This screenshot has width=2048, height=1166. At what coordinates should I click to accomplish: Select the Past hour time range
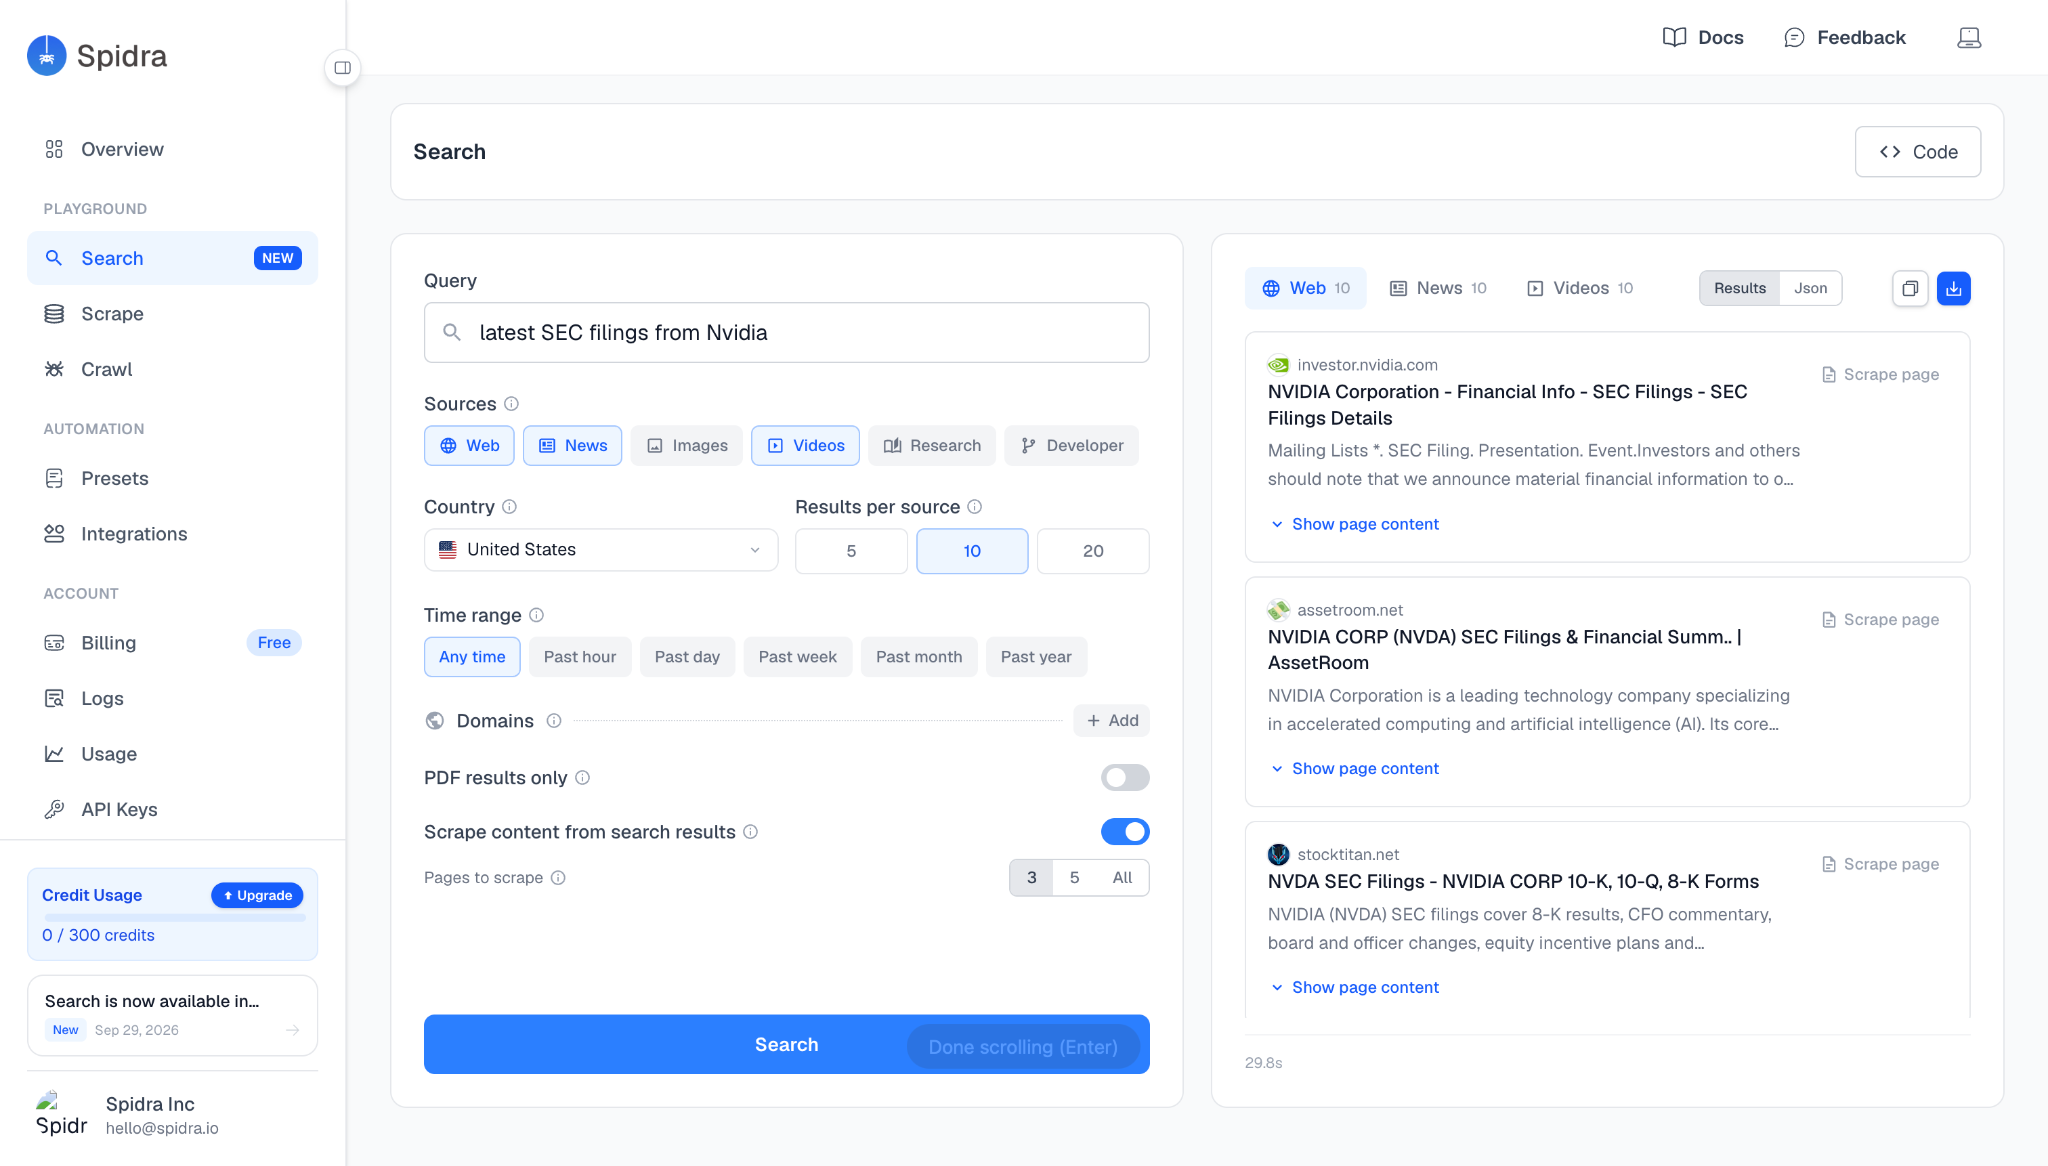click(x=580, y=657)
